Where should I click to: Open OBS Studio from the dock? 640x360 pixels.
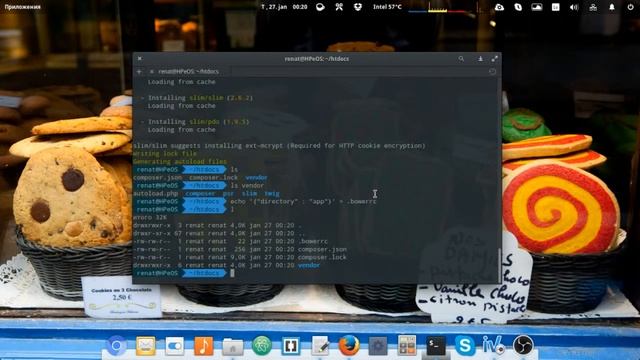[523, 346]
